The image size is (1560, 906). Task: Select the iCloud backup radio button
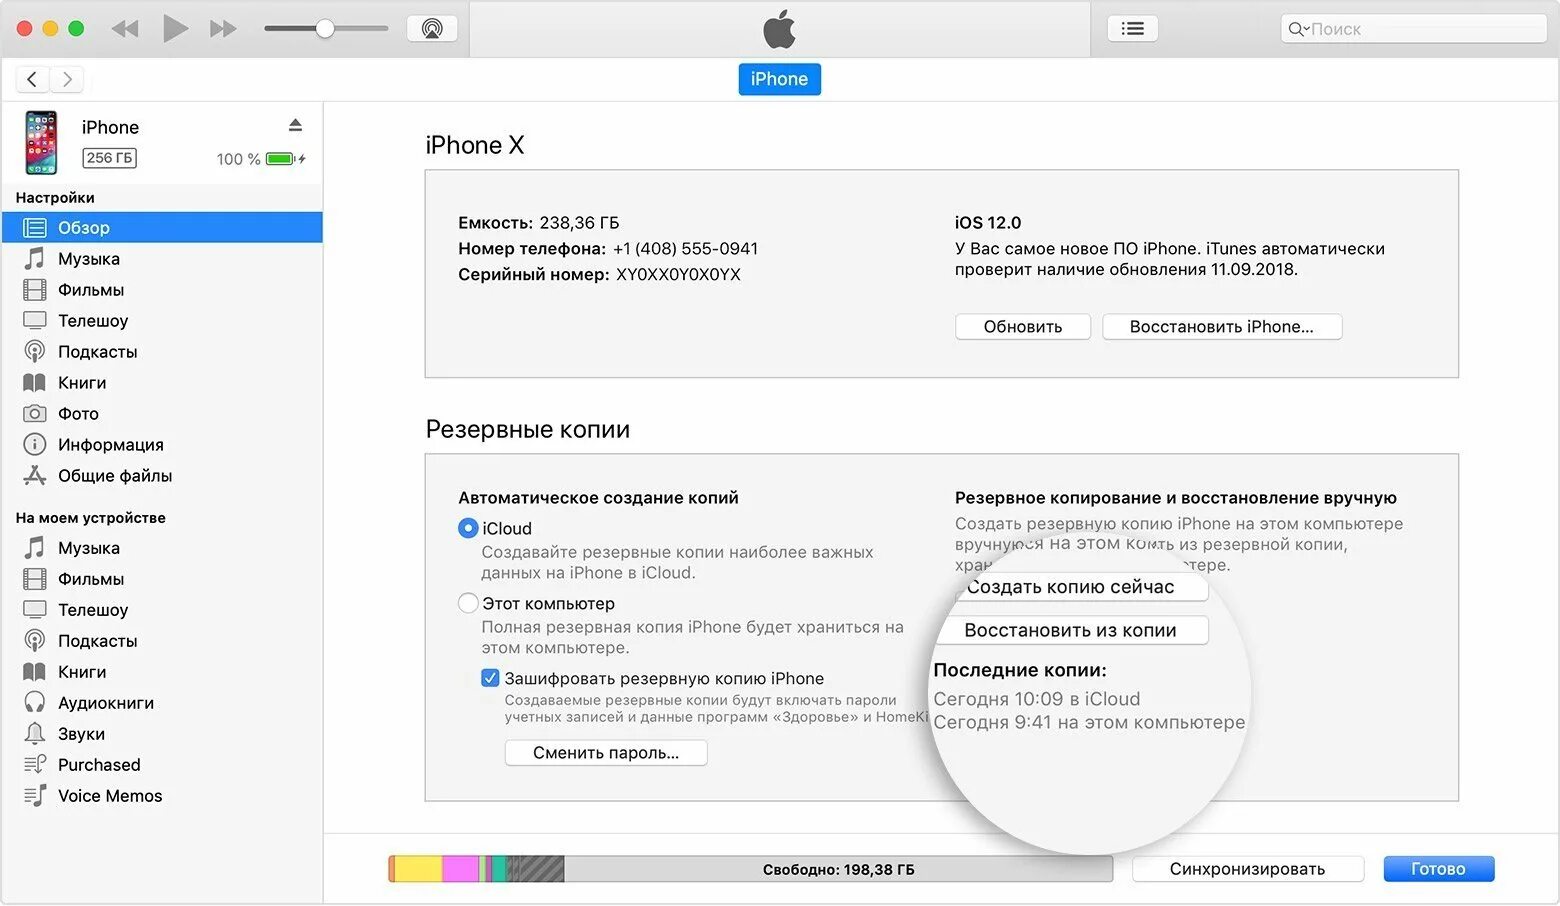pos(468,528)
